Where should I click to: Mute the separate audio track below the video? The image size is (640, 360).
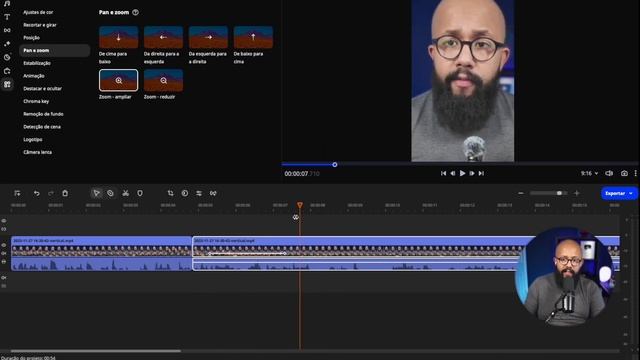coord(4,278)
